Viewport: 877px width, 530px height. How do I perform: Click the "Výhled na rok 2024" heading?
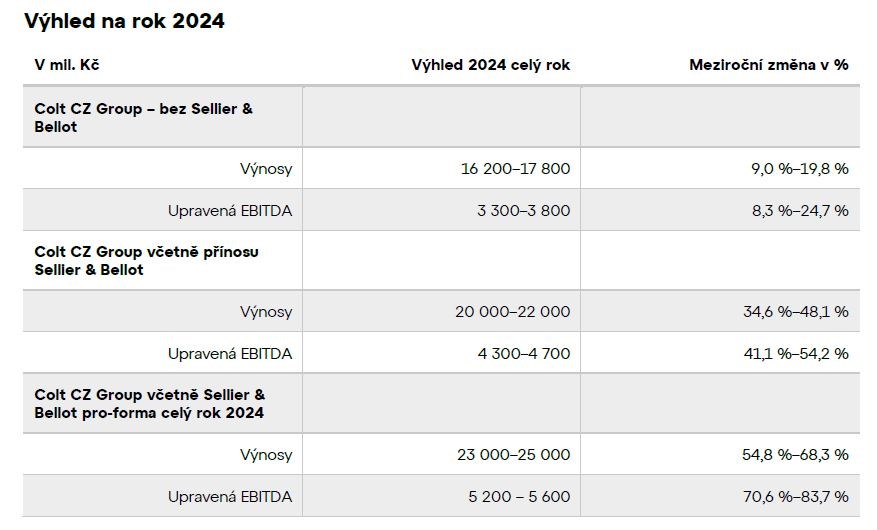[124, 21]
